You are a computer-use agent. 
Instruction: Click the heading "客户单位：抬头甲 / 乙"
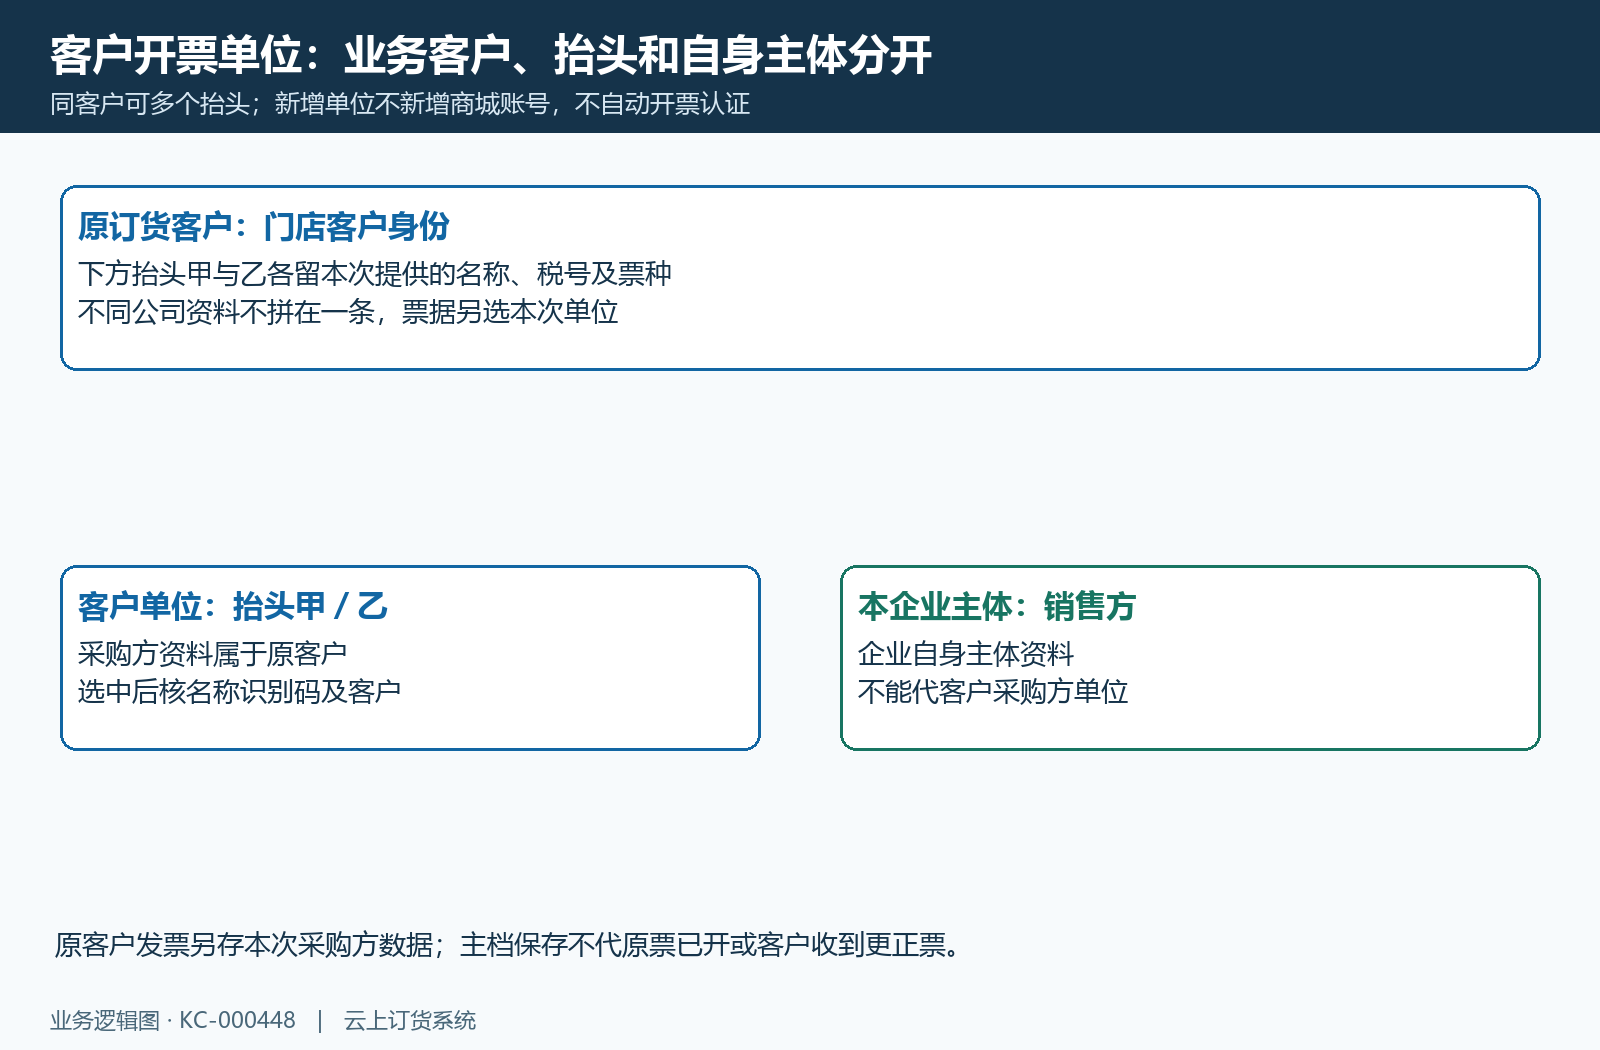[233, 607]
